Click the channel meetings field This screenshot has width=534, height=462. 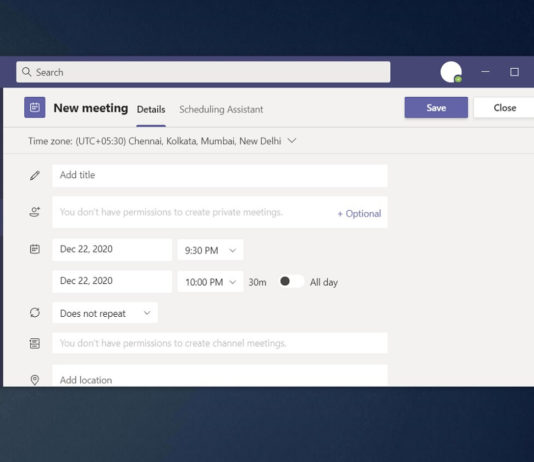tap(220, 343)
